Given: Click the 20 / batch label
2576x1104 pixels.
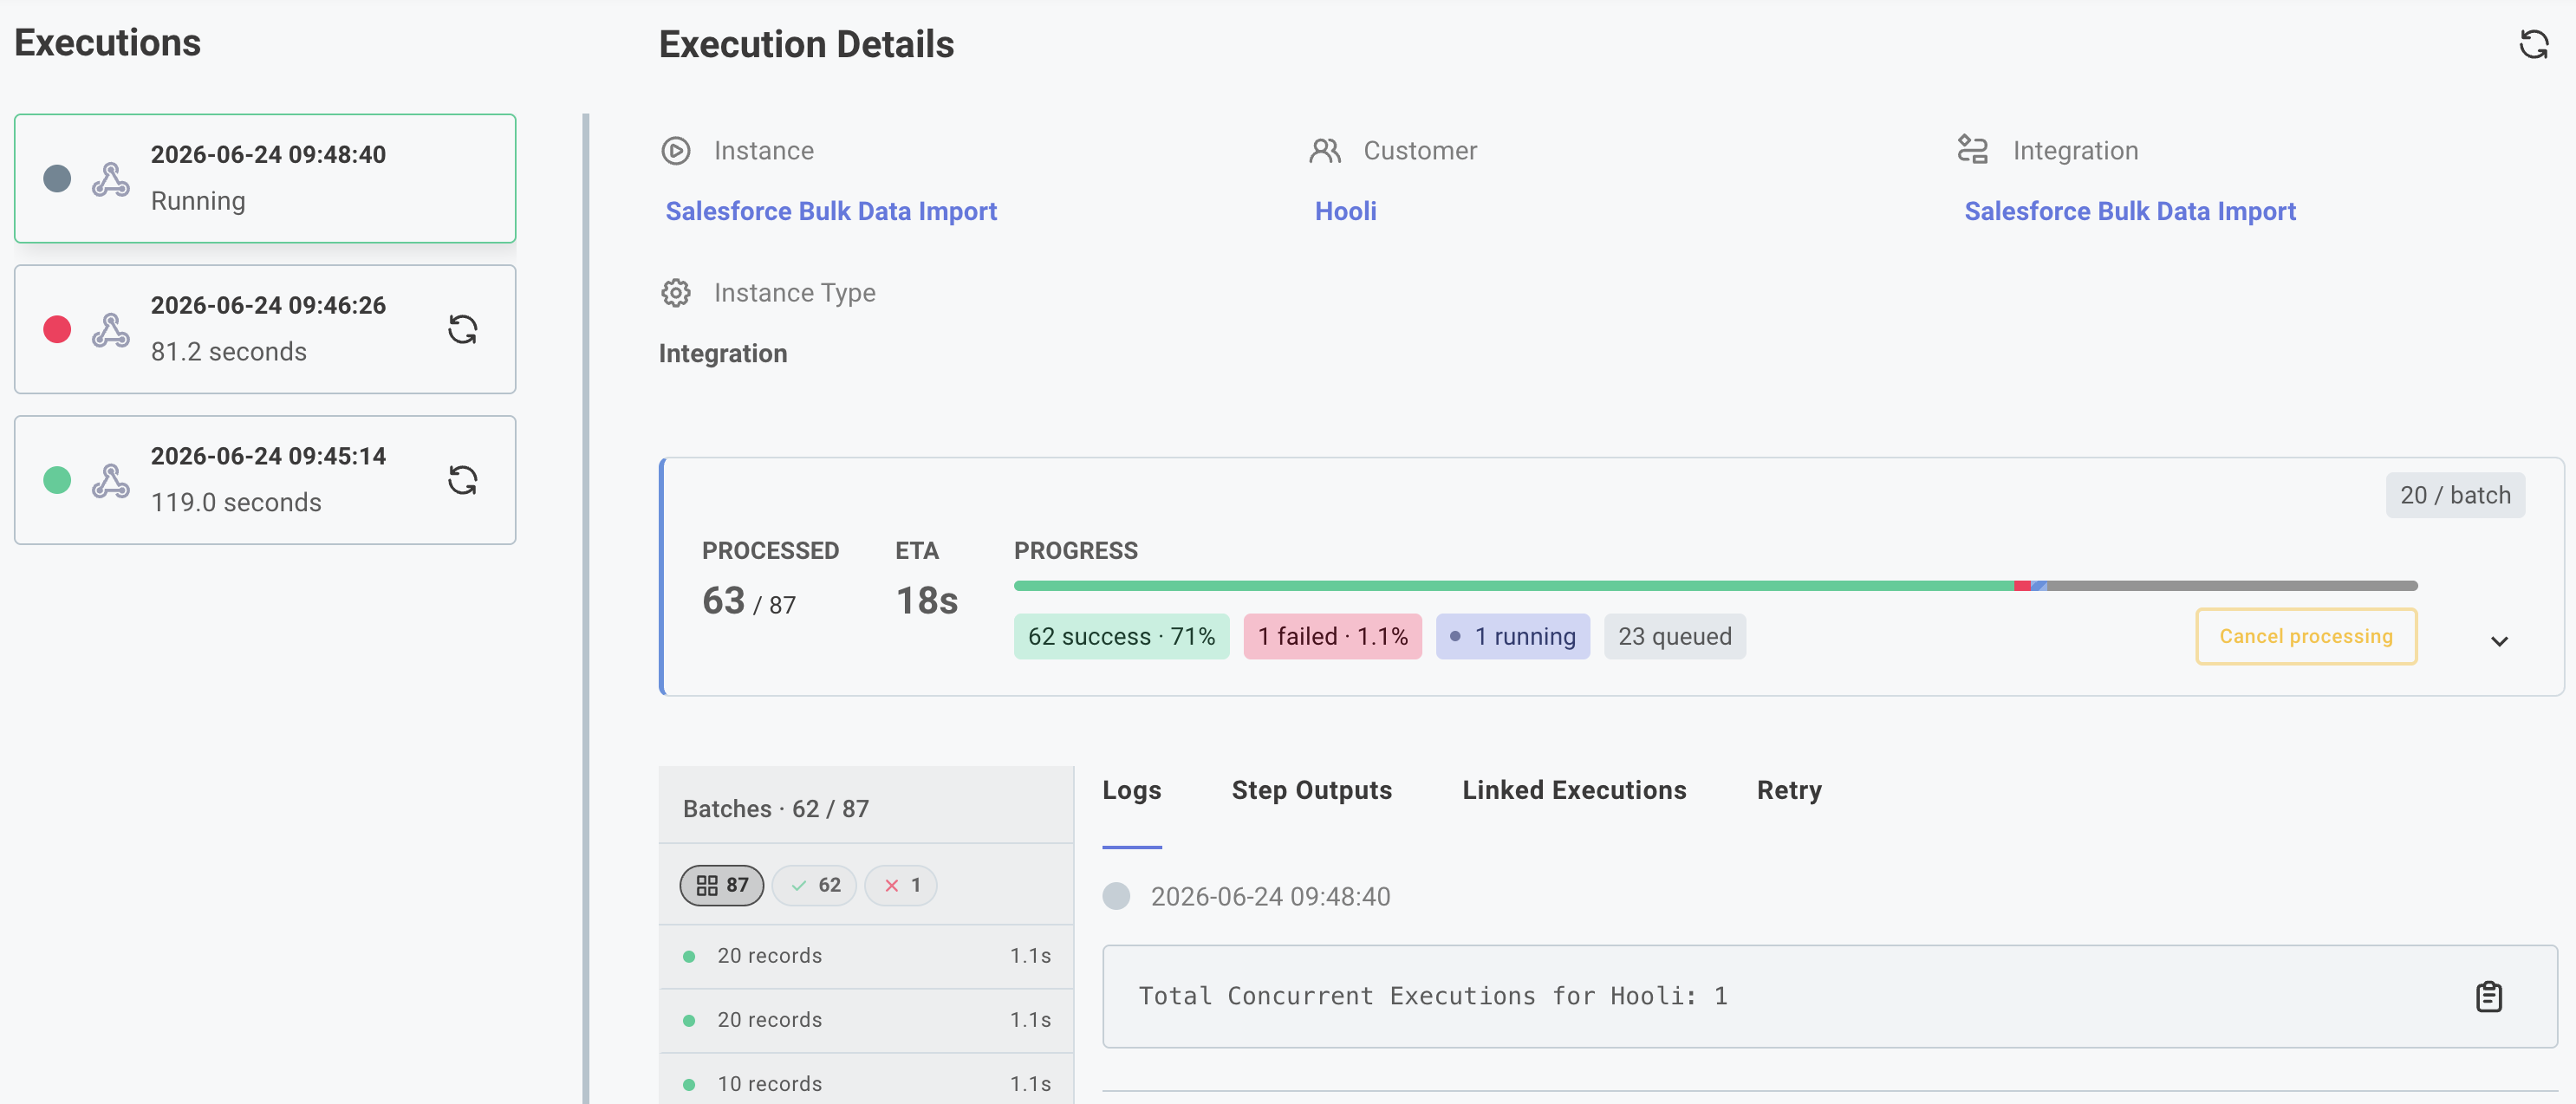Looking at the screenshot, I should (2455, 495).
